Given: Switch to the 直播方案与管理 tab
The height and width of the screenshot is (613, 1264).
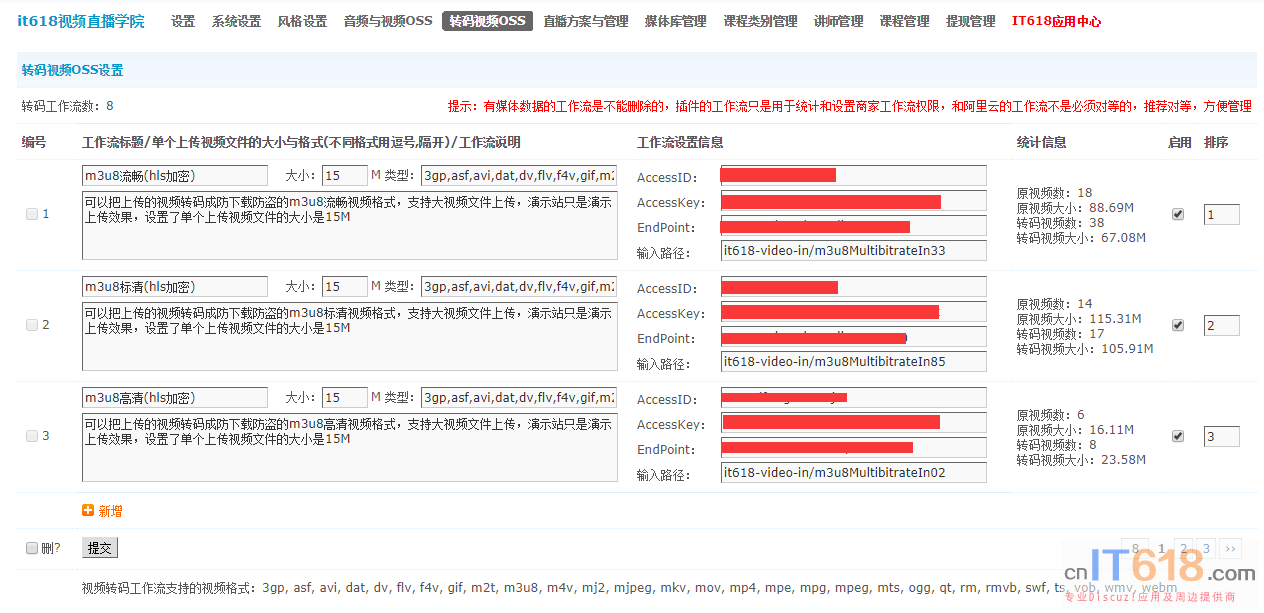Looking at the screenshot, I should tap(586, 21).
